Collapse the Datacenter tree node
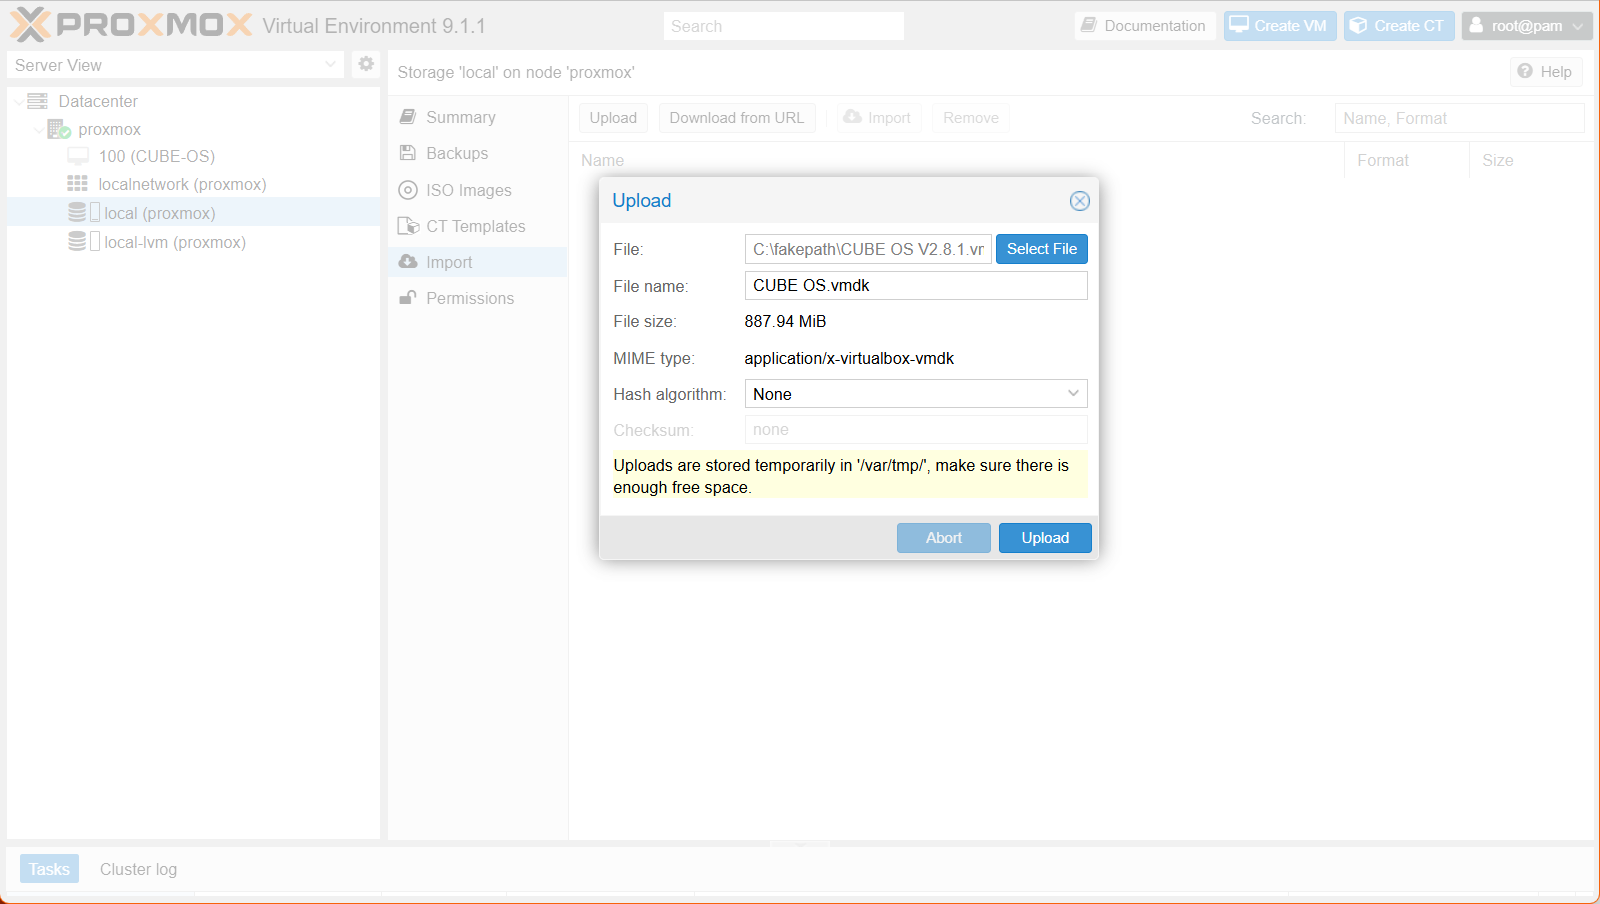 pyautogui.click(x=19, y=102)
